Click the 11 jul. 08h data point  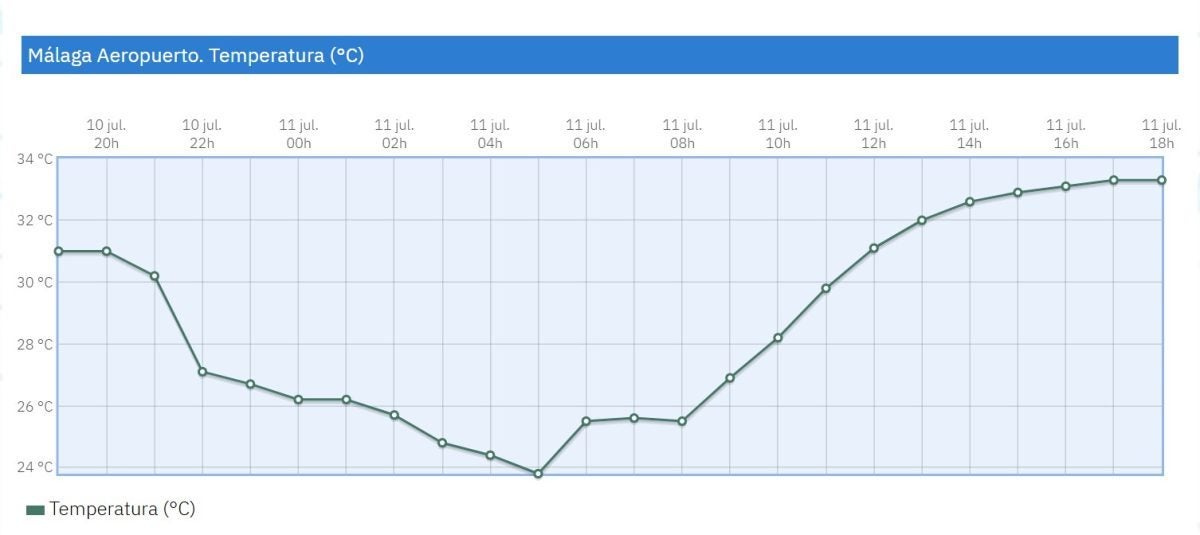coord(682,421)
